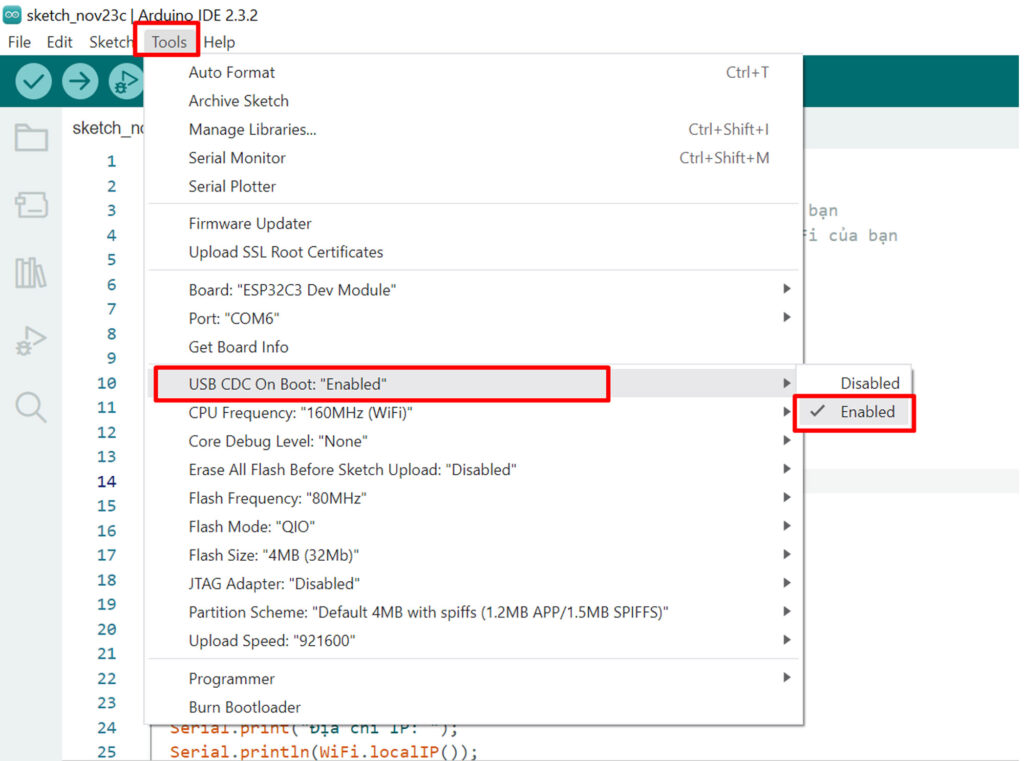Expand the Board ESP32C3 Dev Module submenu
The image size is (1024, 761).
click(x=294, y=290)
